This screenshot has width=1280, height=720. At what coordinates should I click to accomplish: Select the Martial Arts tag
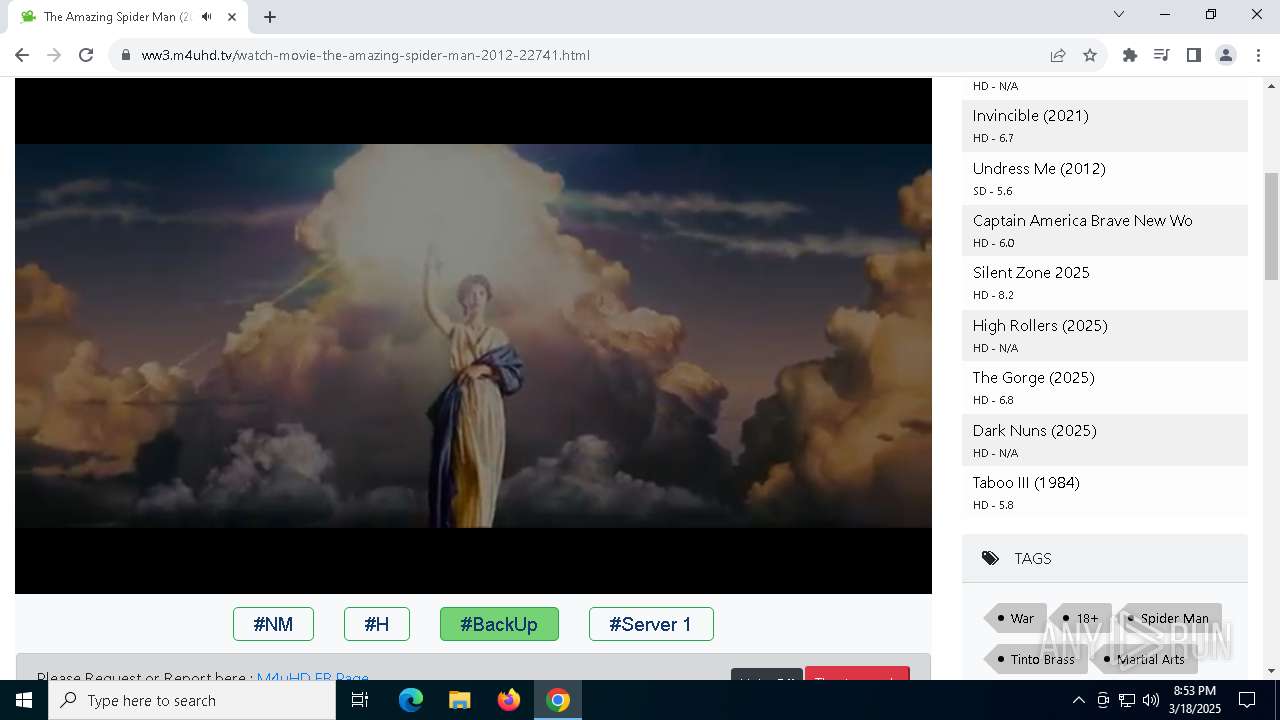[1144, 659]
